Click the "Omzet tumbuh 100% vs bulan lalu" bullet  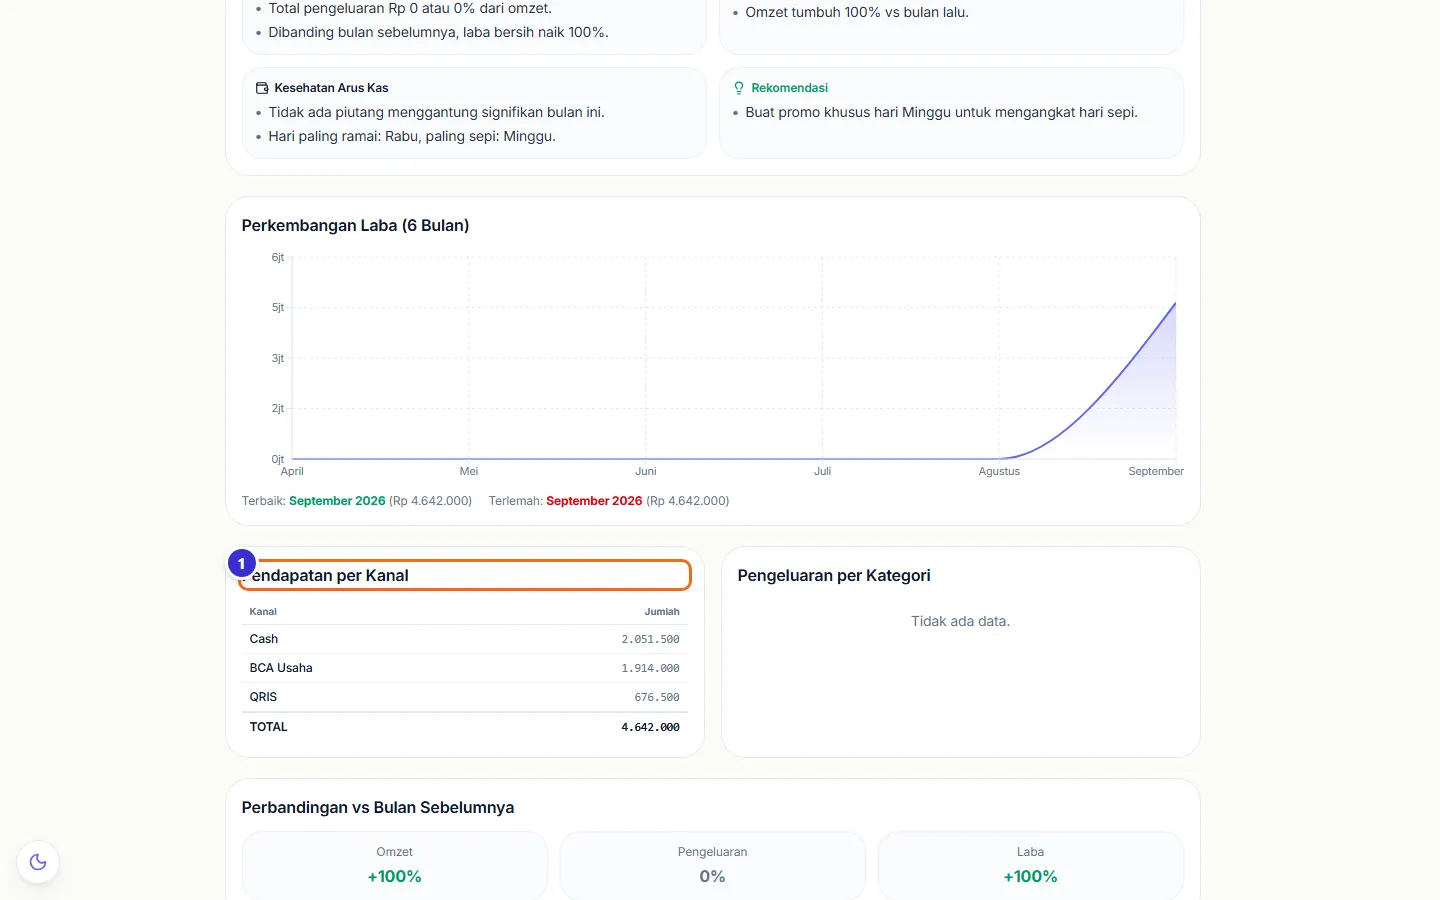(x=857, y=12)
